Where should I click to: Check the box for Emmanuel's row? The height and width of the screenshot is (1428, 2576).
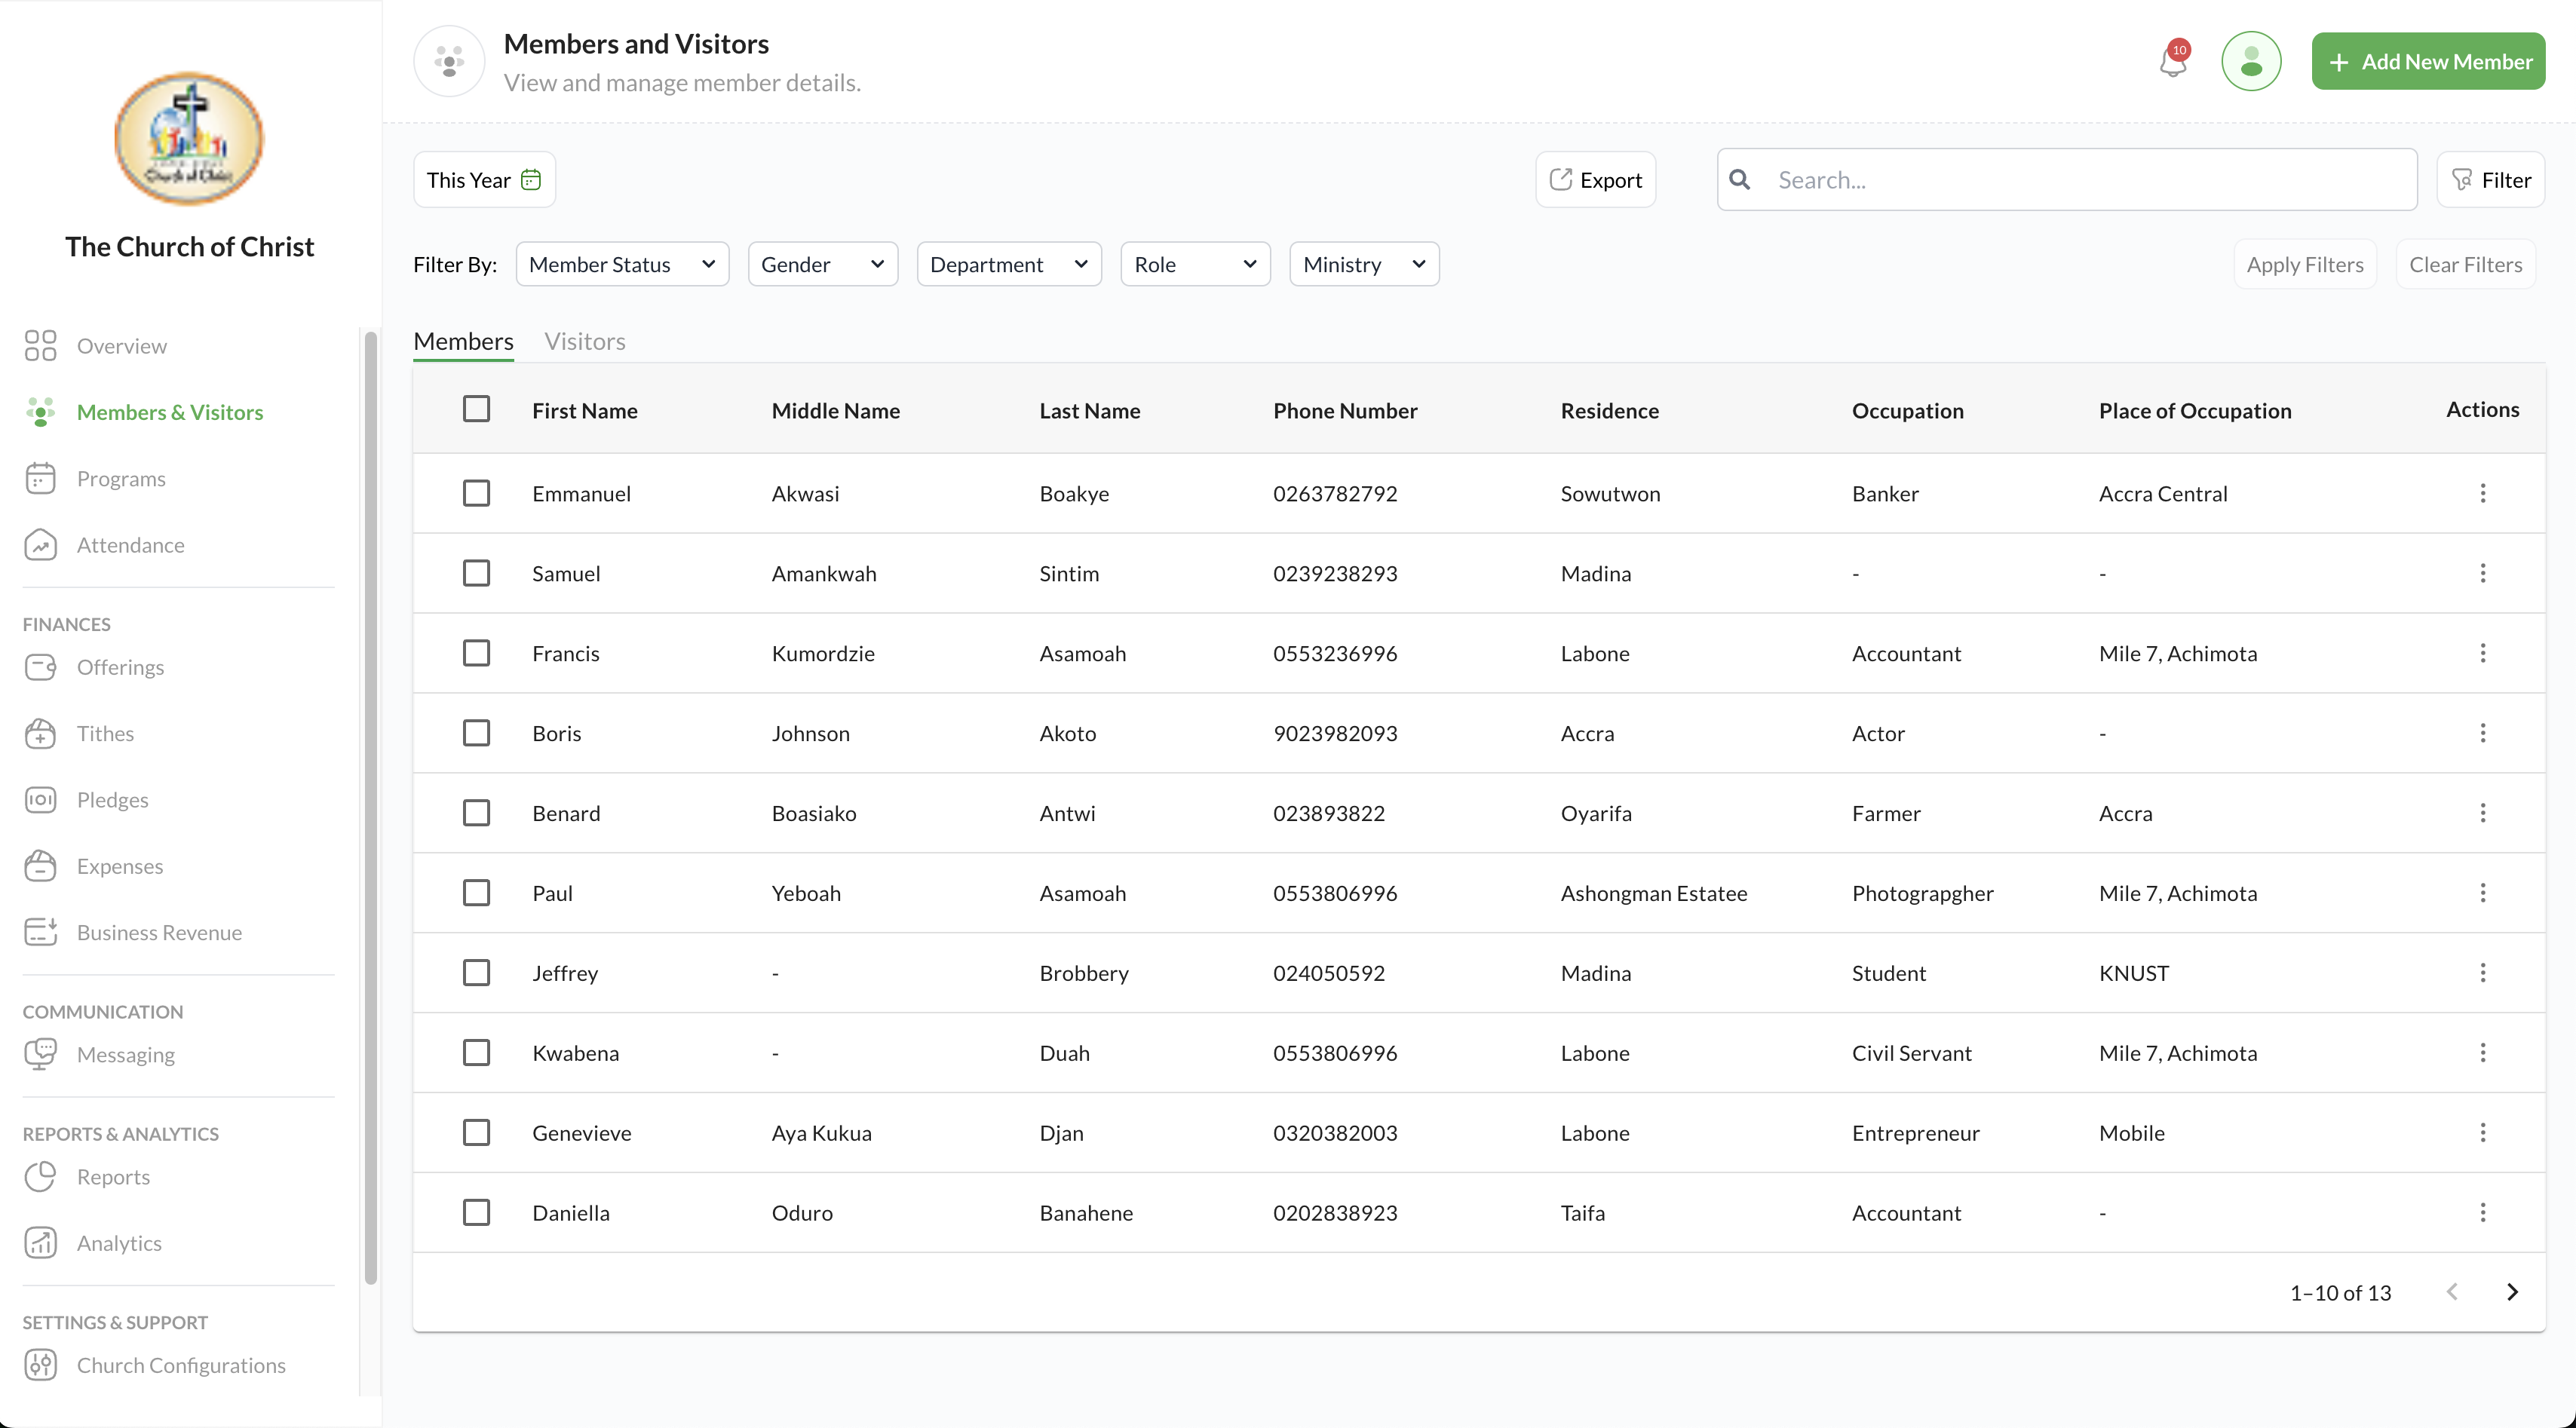pos(476,493)
